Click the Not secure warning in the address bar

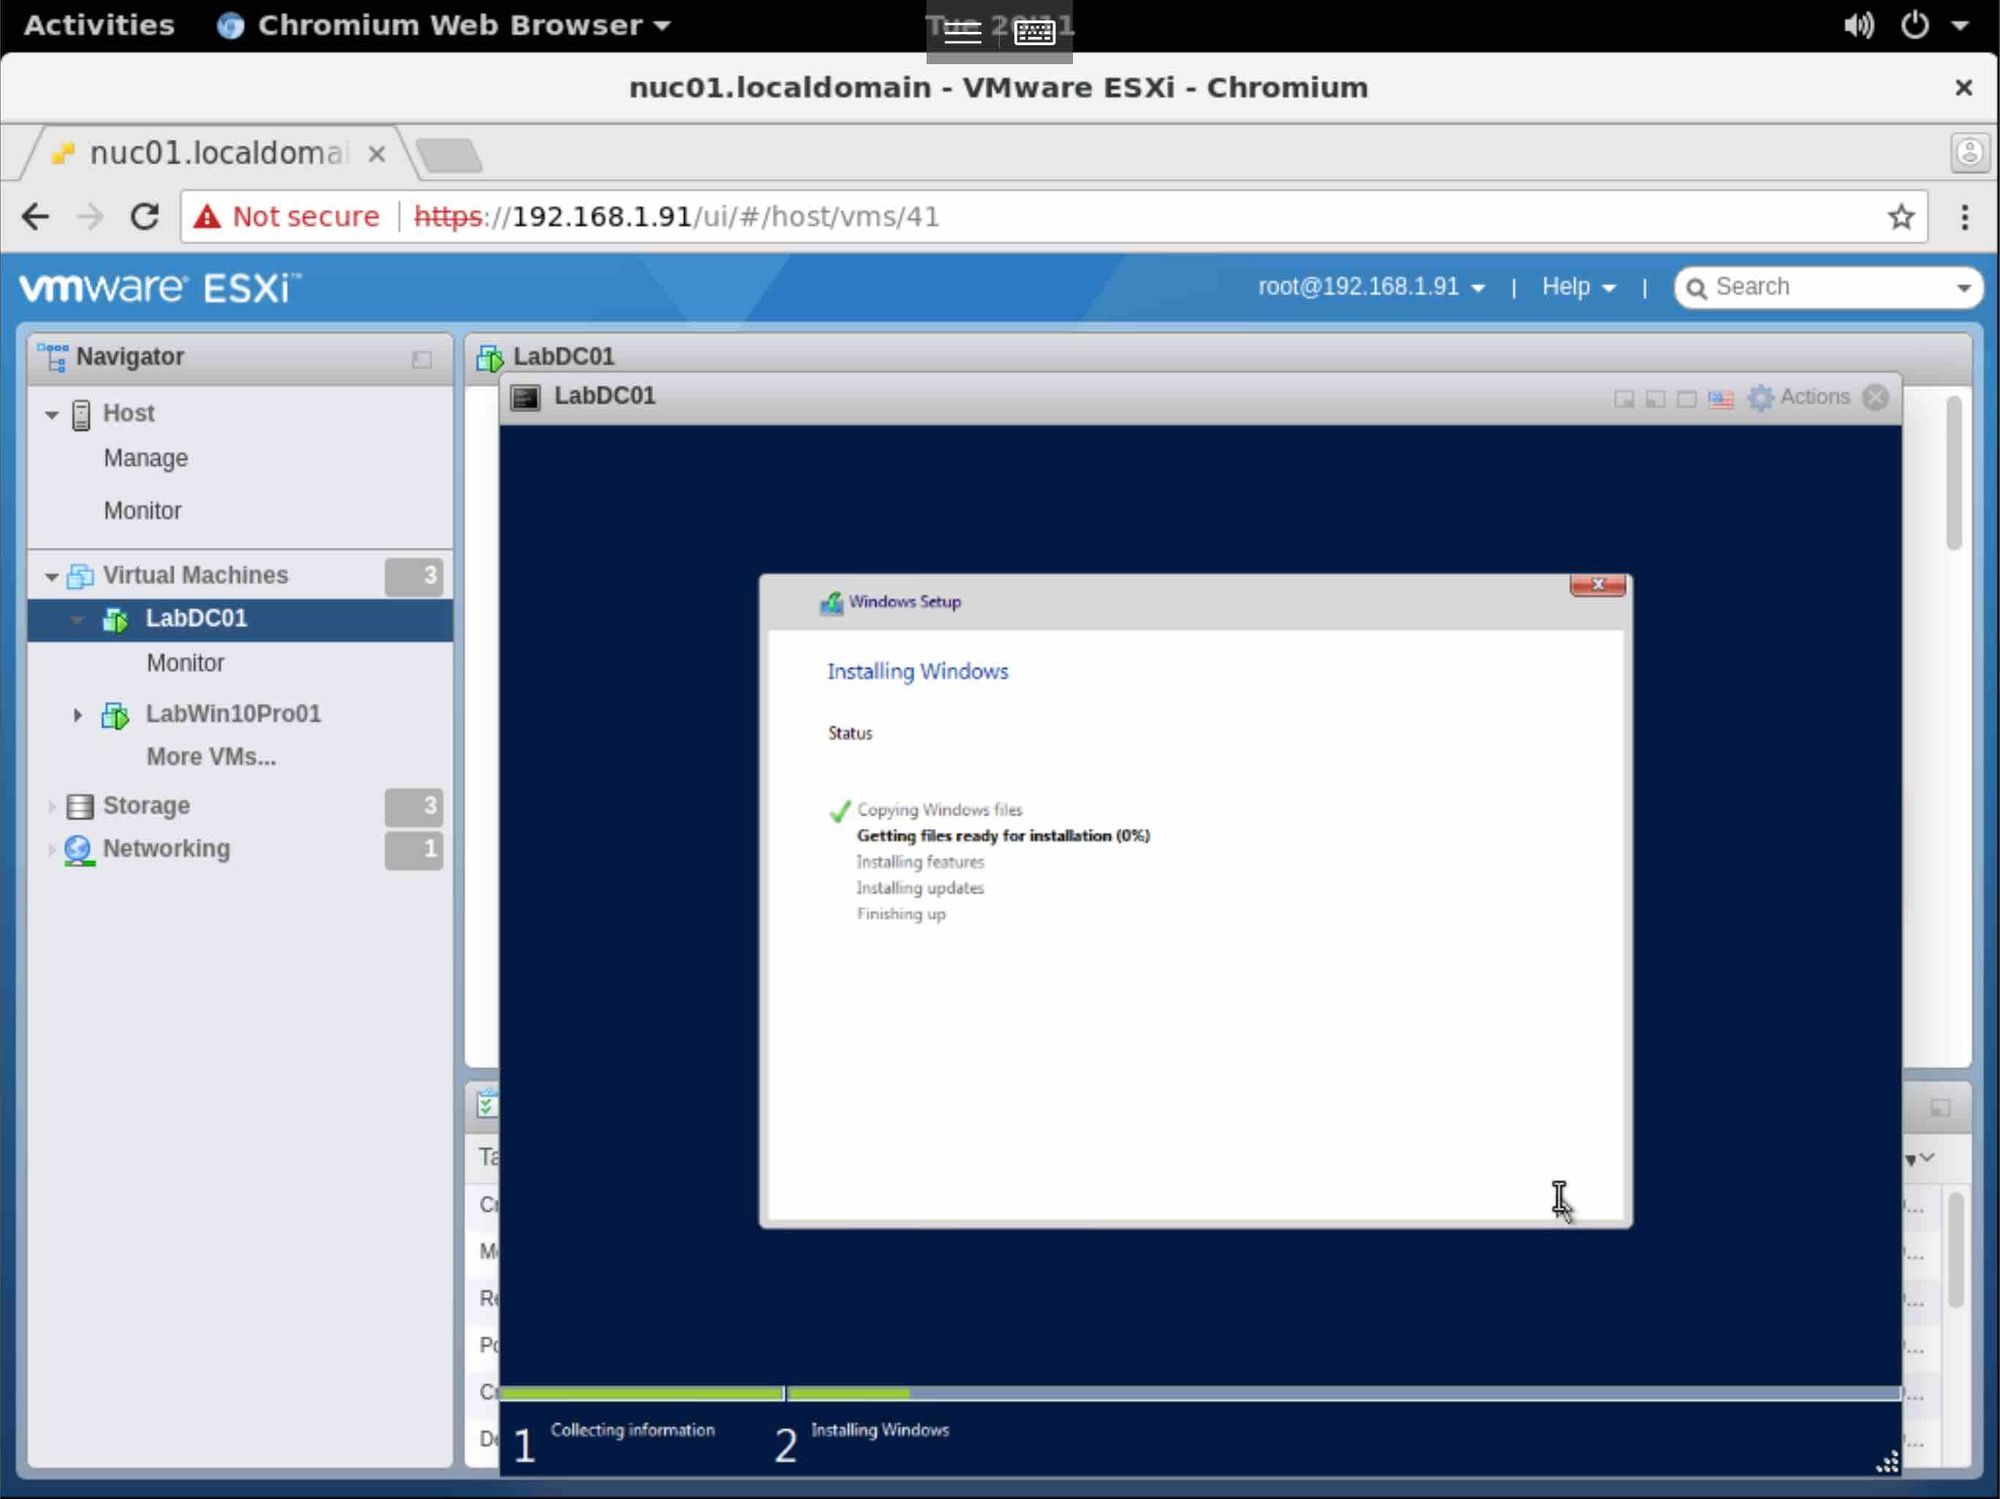[287, 217]
